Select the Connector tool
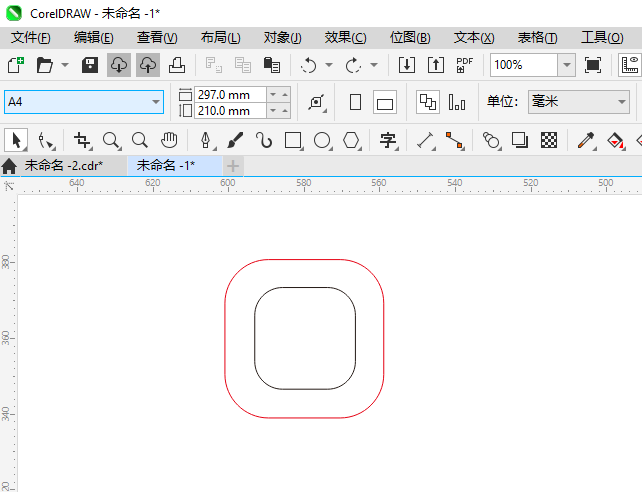 pyautogui.click(x=454, y=140)
